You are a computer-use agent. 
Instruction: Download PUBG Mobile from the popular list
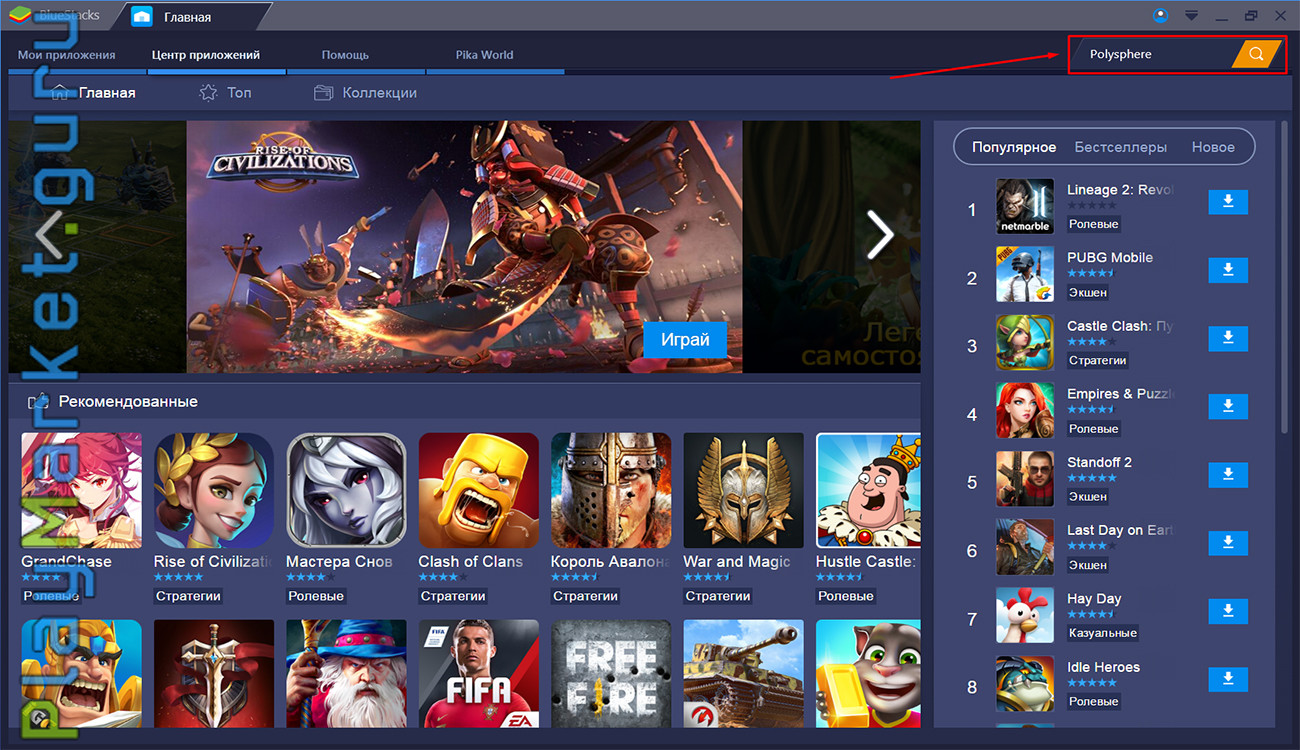click(x=1228, y=270)
